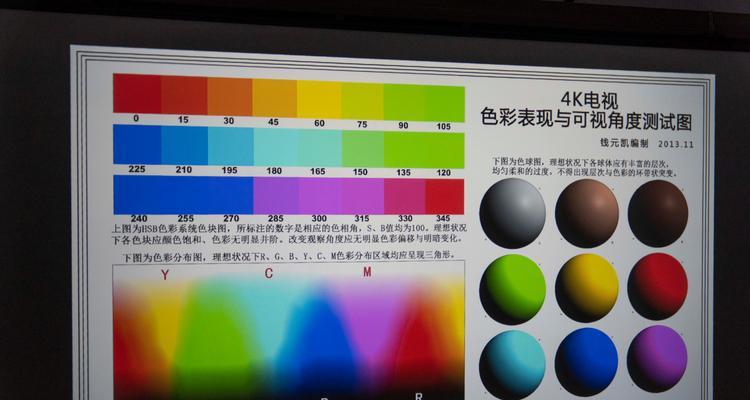Click the green block labeled 105
This screenshot has height=400, width=750.
click(x=445, y=104)
